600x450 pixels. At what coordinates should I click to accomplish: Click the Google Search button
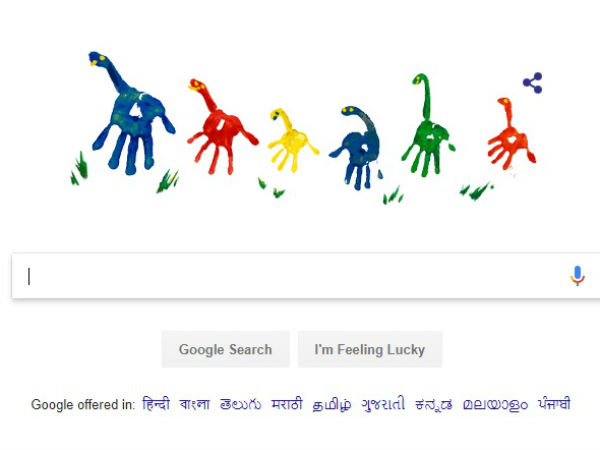coord(225,349)
